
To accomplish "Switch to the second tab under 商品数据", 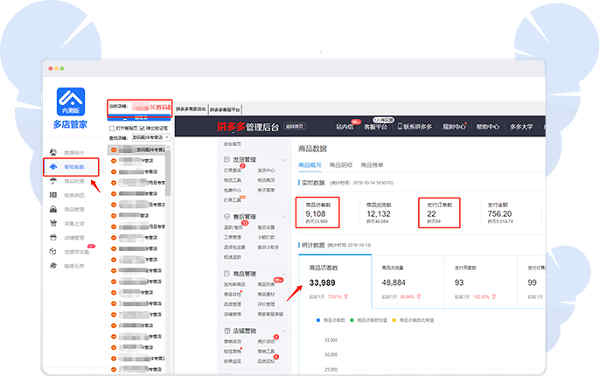I will click(x=341, y=165).
